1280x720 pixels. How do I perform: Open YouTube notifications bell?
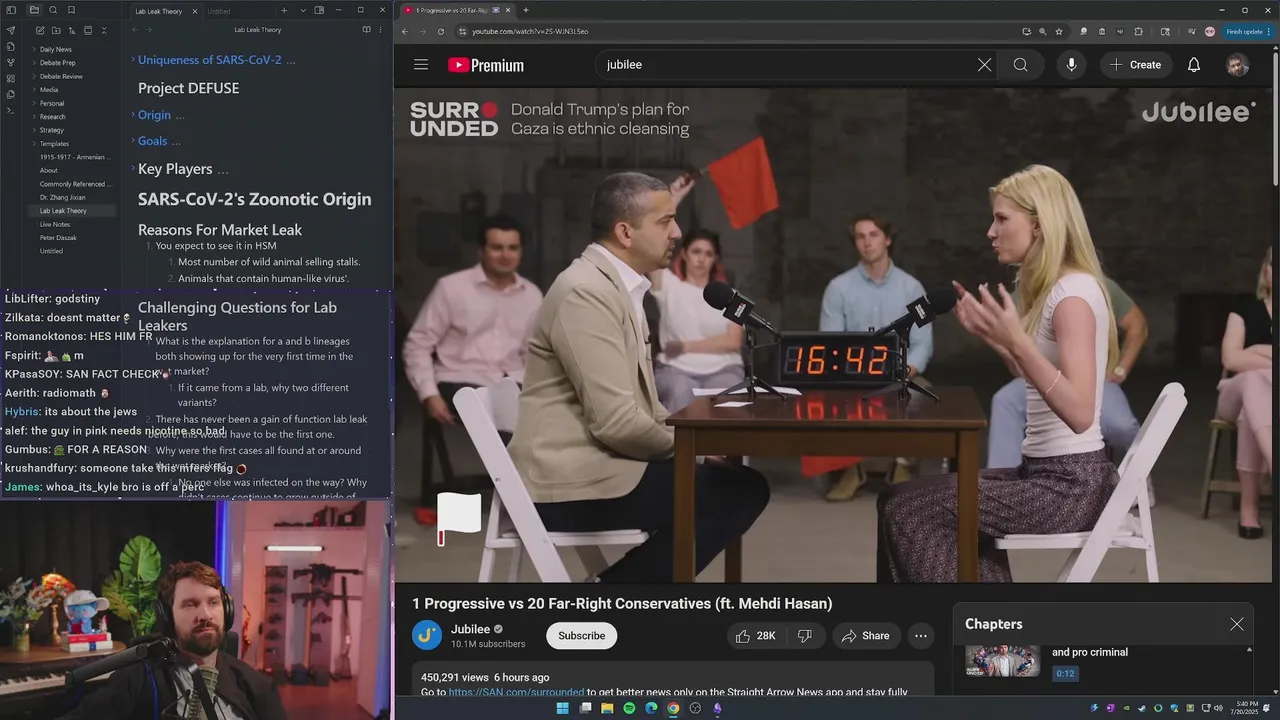[1193, 65]
